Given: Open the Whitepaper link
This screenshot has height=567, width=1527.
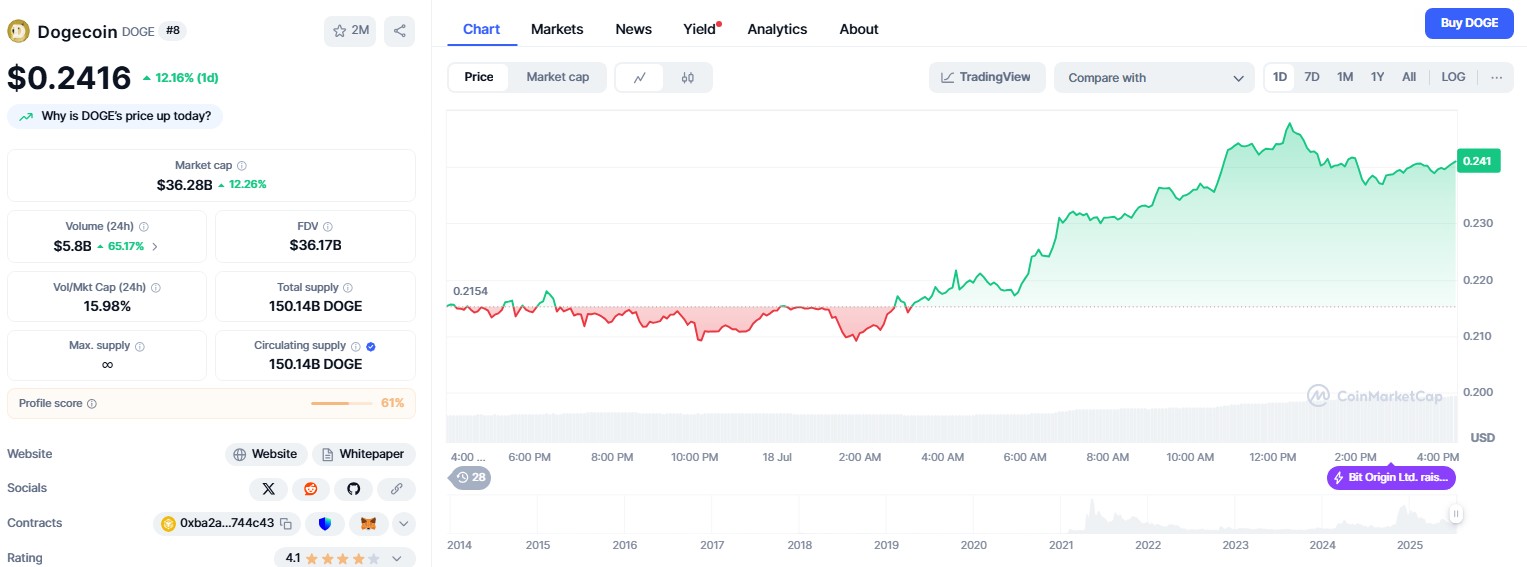Looking at the screenshot, I should point(364,454).
